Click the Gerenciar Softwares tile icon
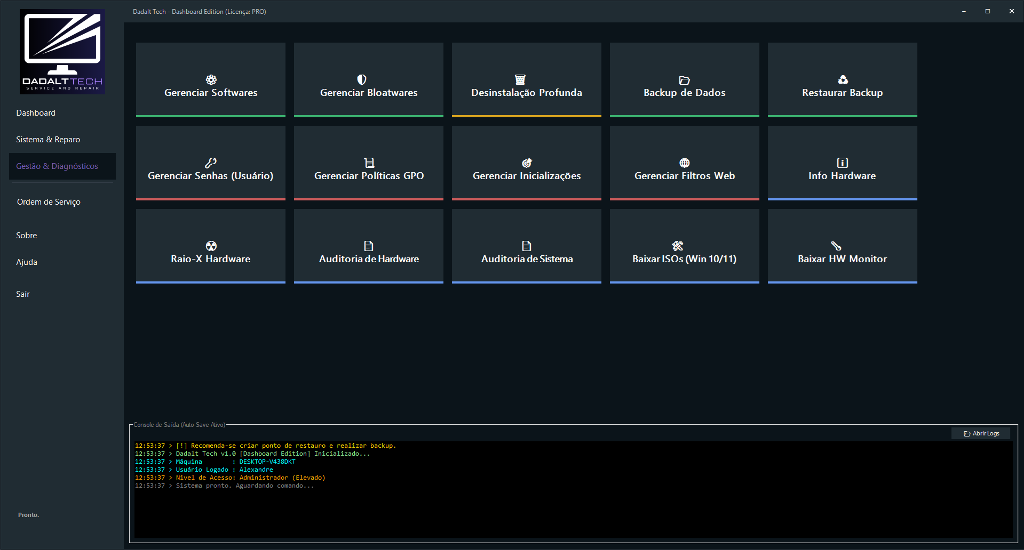Image resolution: width=1024 pixels, height=550 pixels. [211, 80]
